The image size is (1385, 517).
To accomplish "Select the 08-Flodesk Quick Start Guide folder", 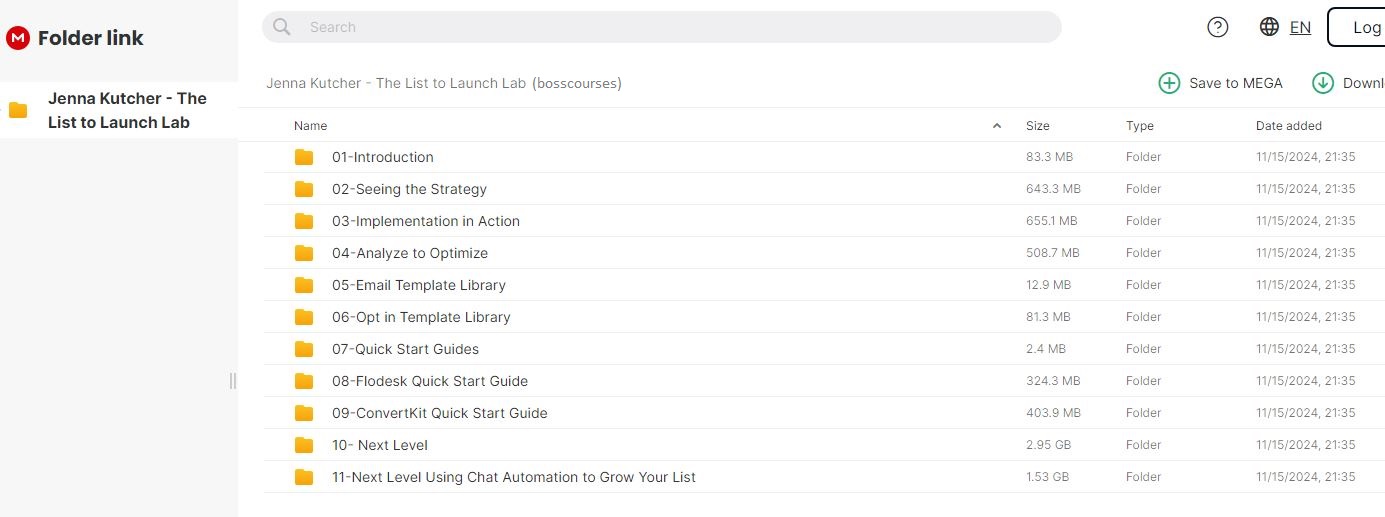I will [x=430, y=381].
